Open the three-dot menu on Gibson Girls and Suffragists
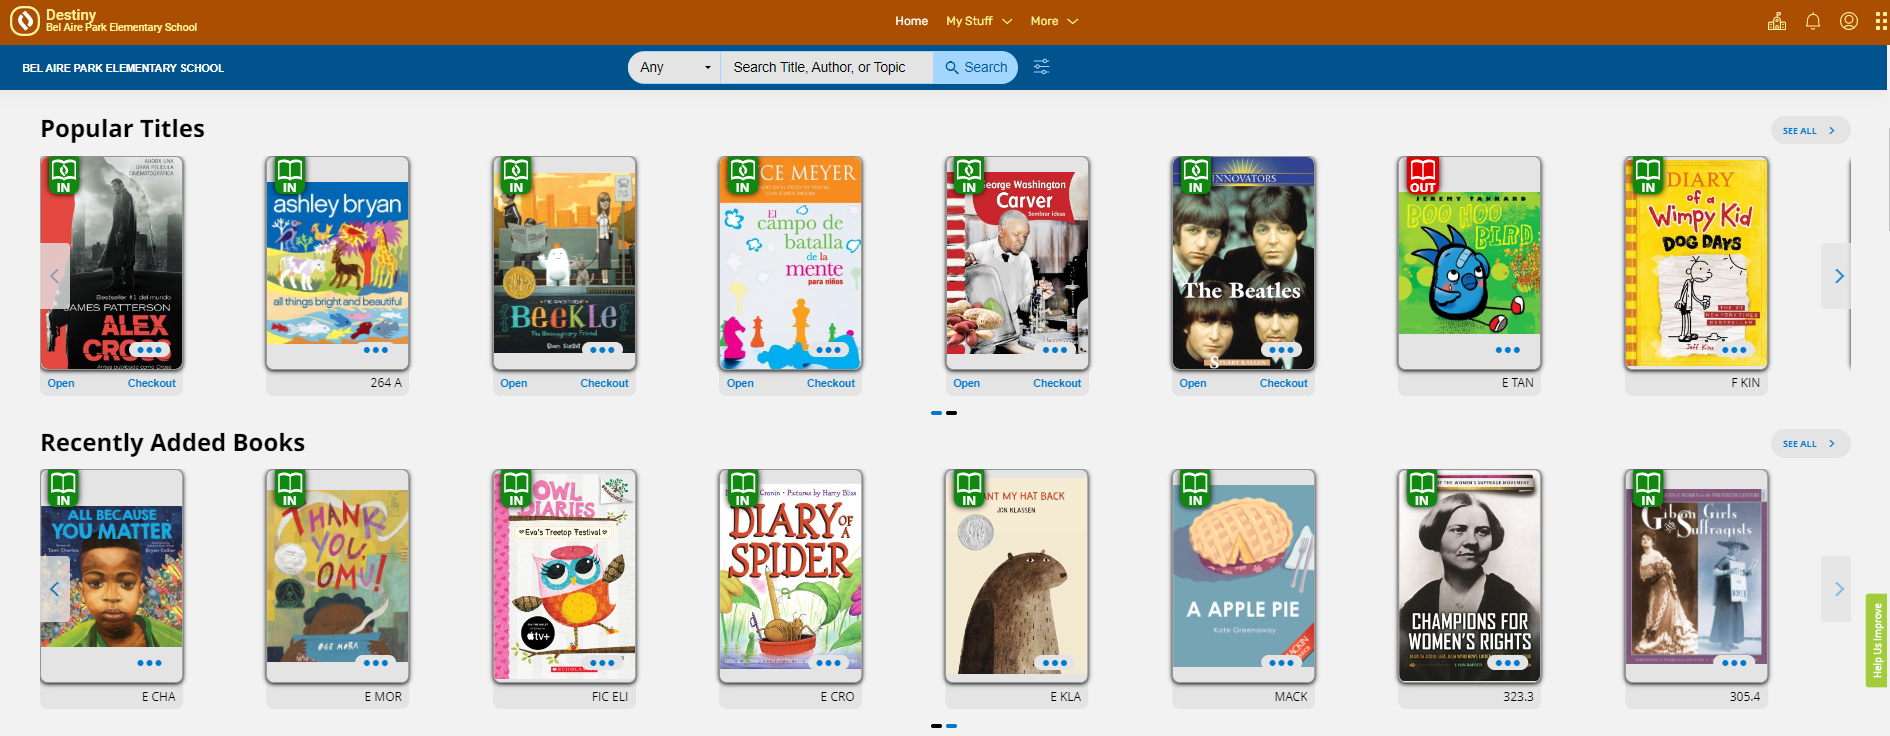Viewport: 1890px width, 736px height. [x=1735, y=663]
